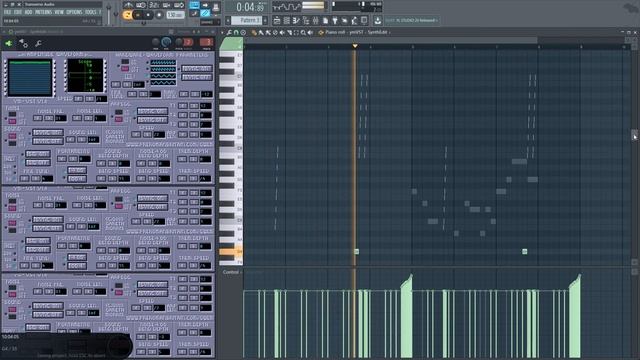Toggle the metronome icon
This screenshot has height=360, width=640.
tap(129, 5)
